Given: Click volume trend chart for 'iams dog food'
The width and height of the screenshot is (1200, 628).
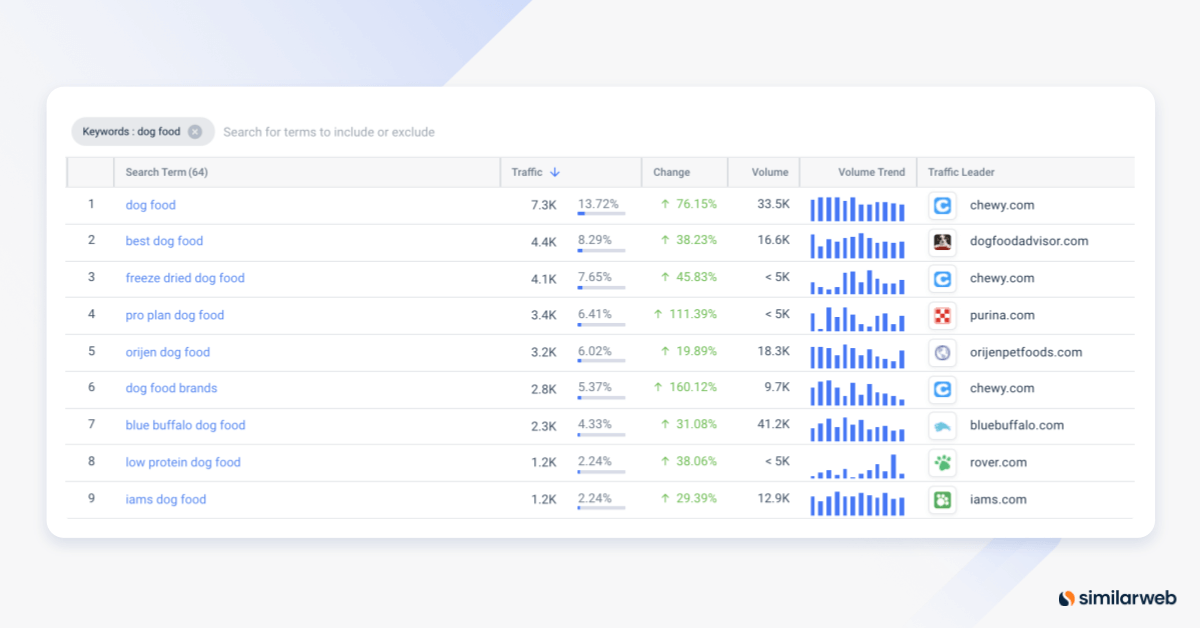Looking at the screenshot, I should tap(857, 503).
